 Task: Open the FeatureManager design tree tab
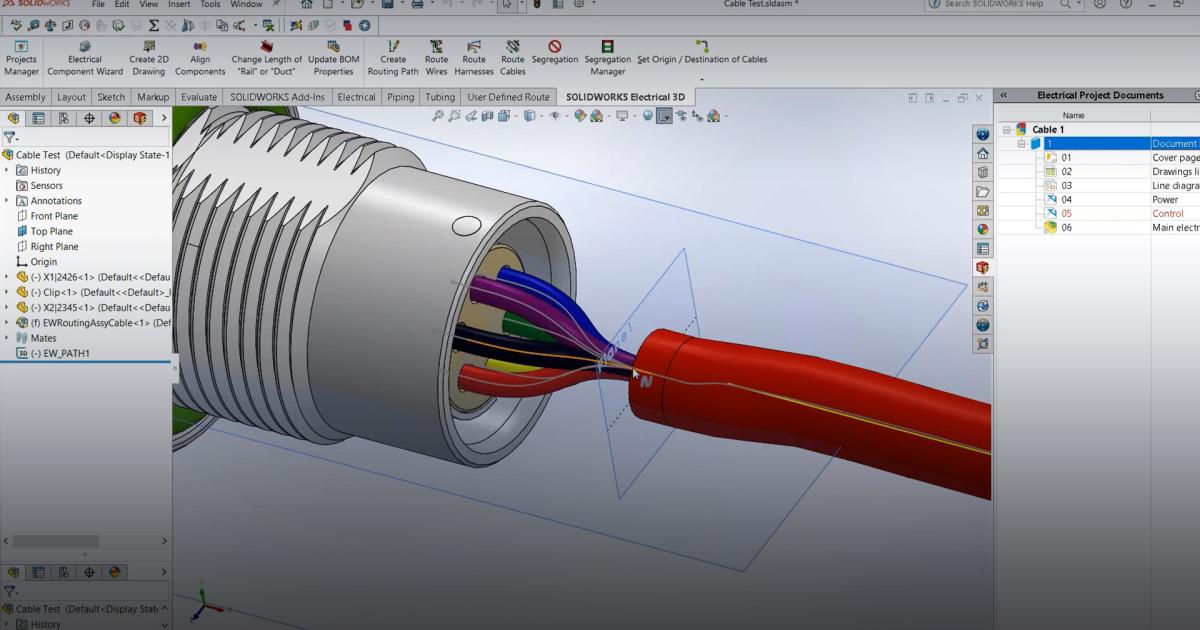[x=13, y=118]
